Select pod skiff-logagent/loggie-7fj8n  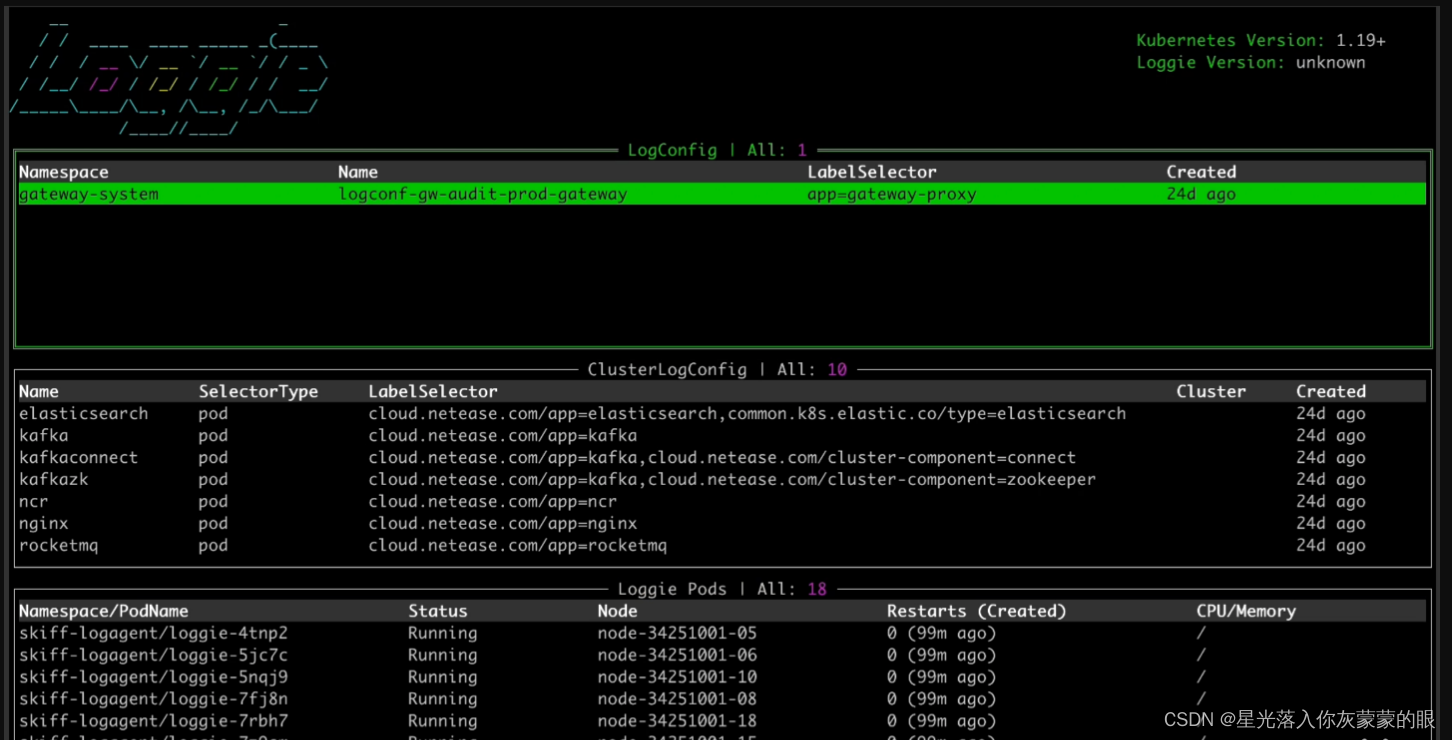pos(153,699)
